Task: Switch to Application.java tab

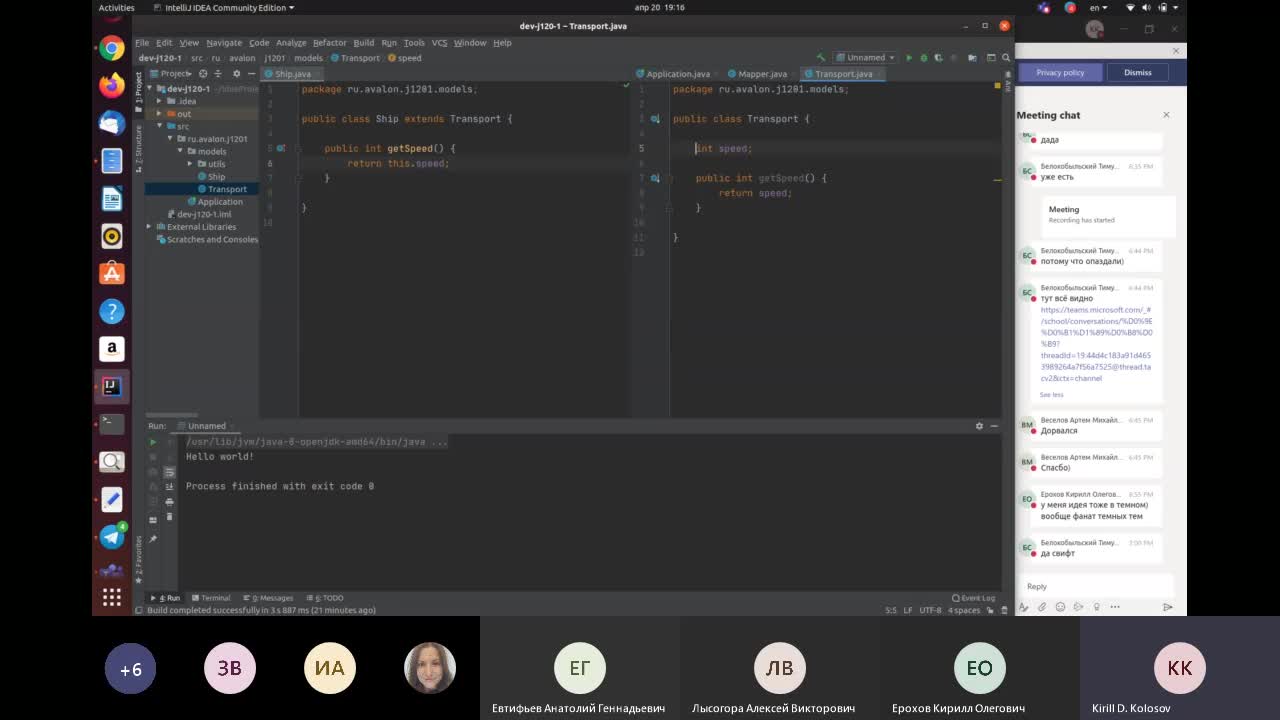Action: 678,74
